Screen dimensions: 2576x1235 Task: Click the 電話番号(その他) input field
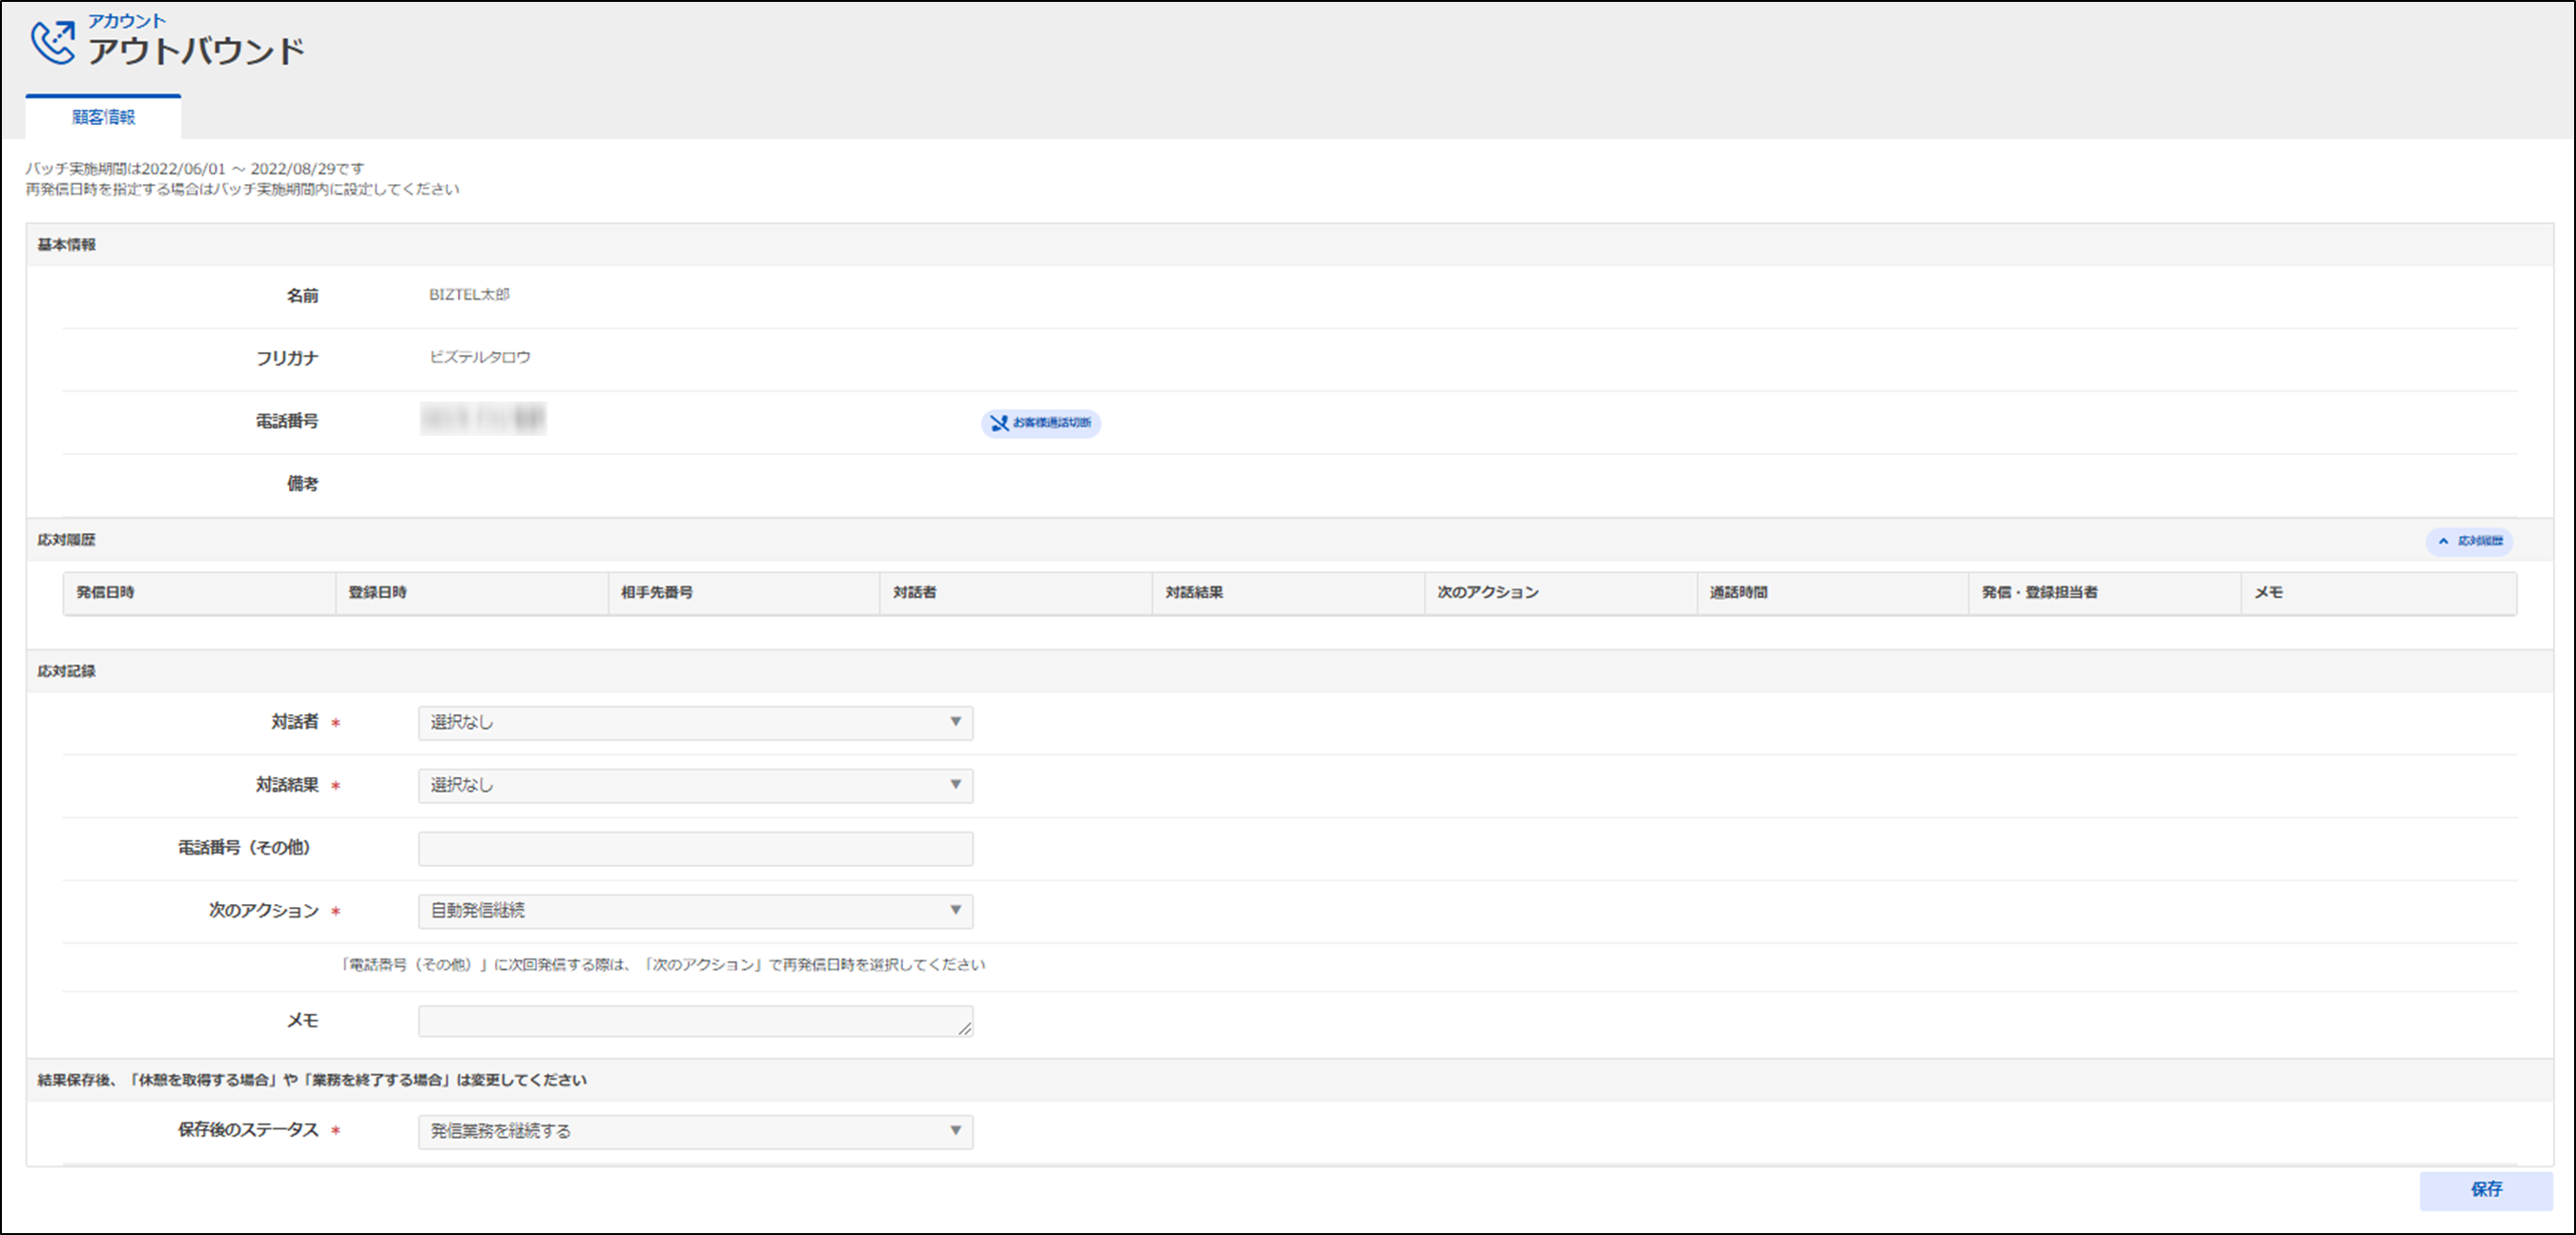click(x=695, y=848)
